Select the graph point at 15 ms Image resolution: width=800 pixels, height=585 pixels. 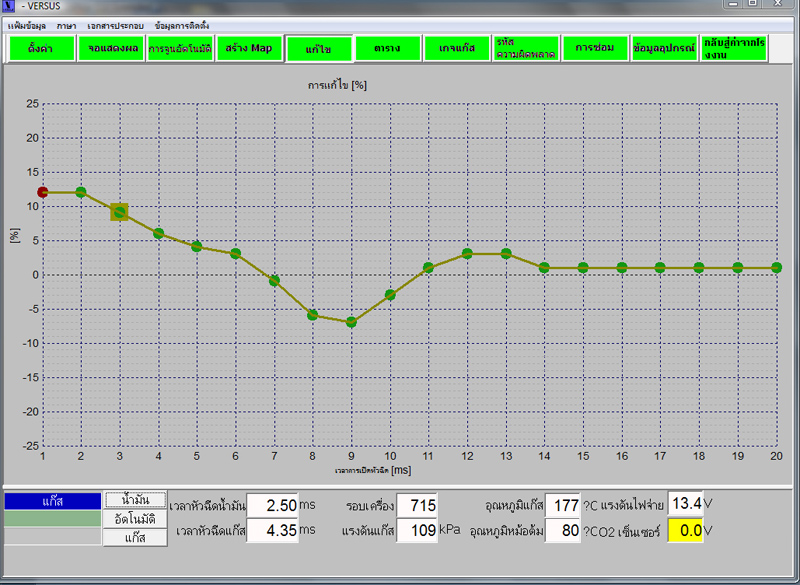[x=583, y=267]
